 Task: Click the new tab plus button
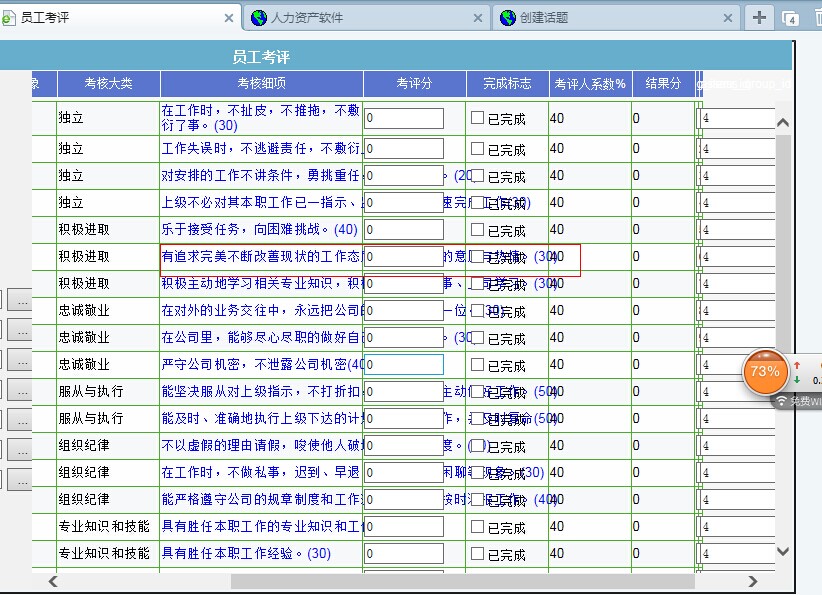pos(759,17)
